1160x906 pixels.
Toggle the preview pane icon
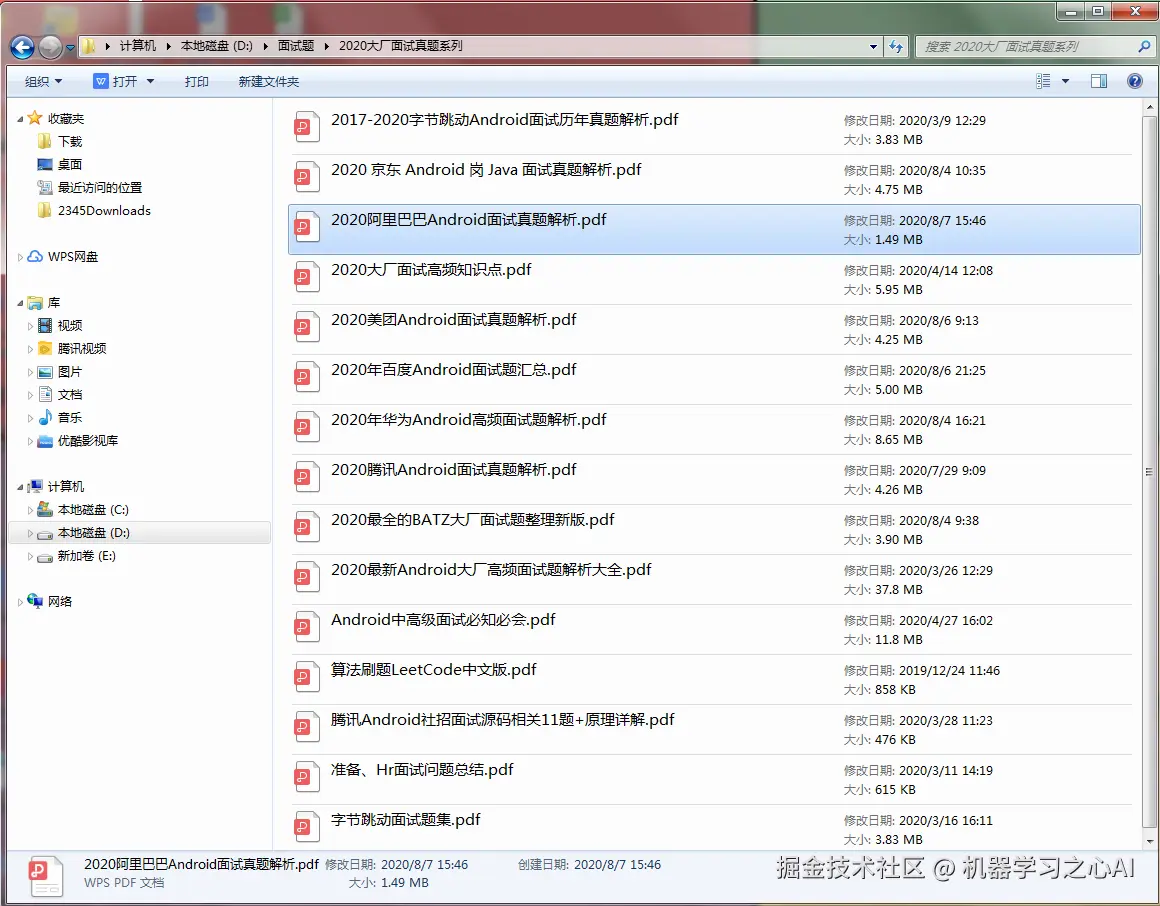1099,81
